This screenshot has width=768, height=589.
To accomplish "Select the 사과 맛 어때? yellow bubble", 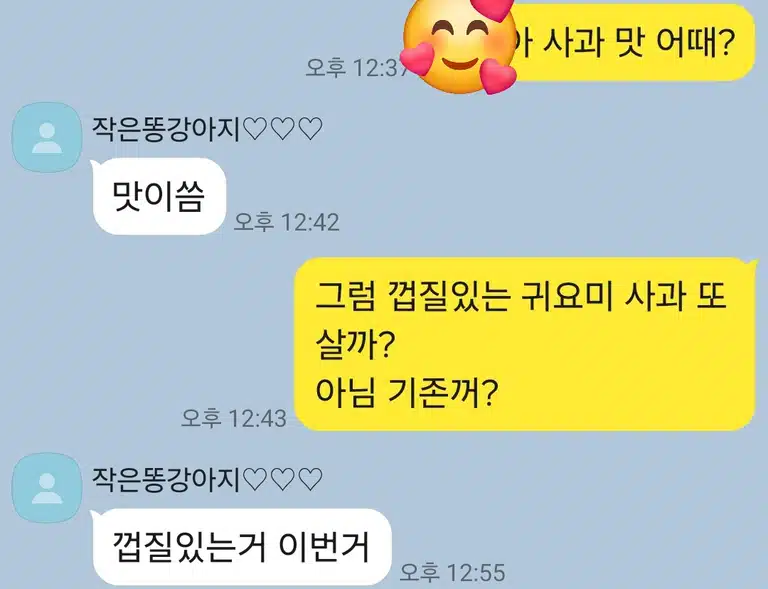I will pyautogui.click(x=632, y=42).
